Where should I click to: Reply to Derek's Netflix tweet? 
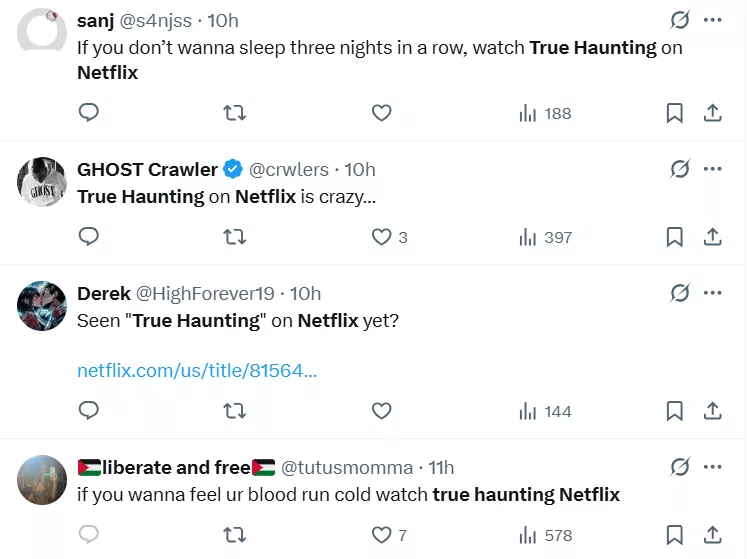click(x=89, y=410)
